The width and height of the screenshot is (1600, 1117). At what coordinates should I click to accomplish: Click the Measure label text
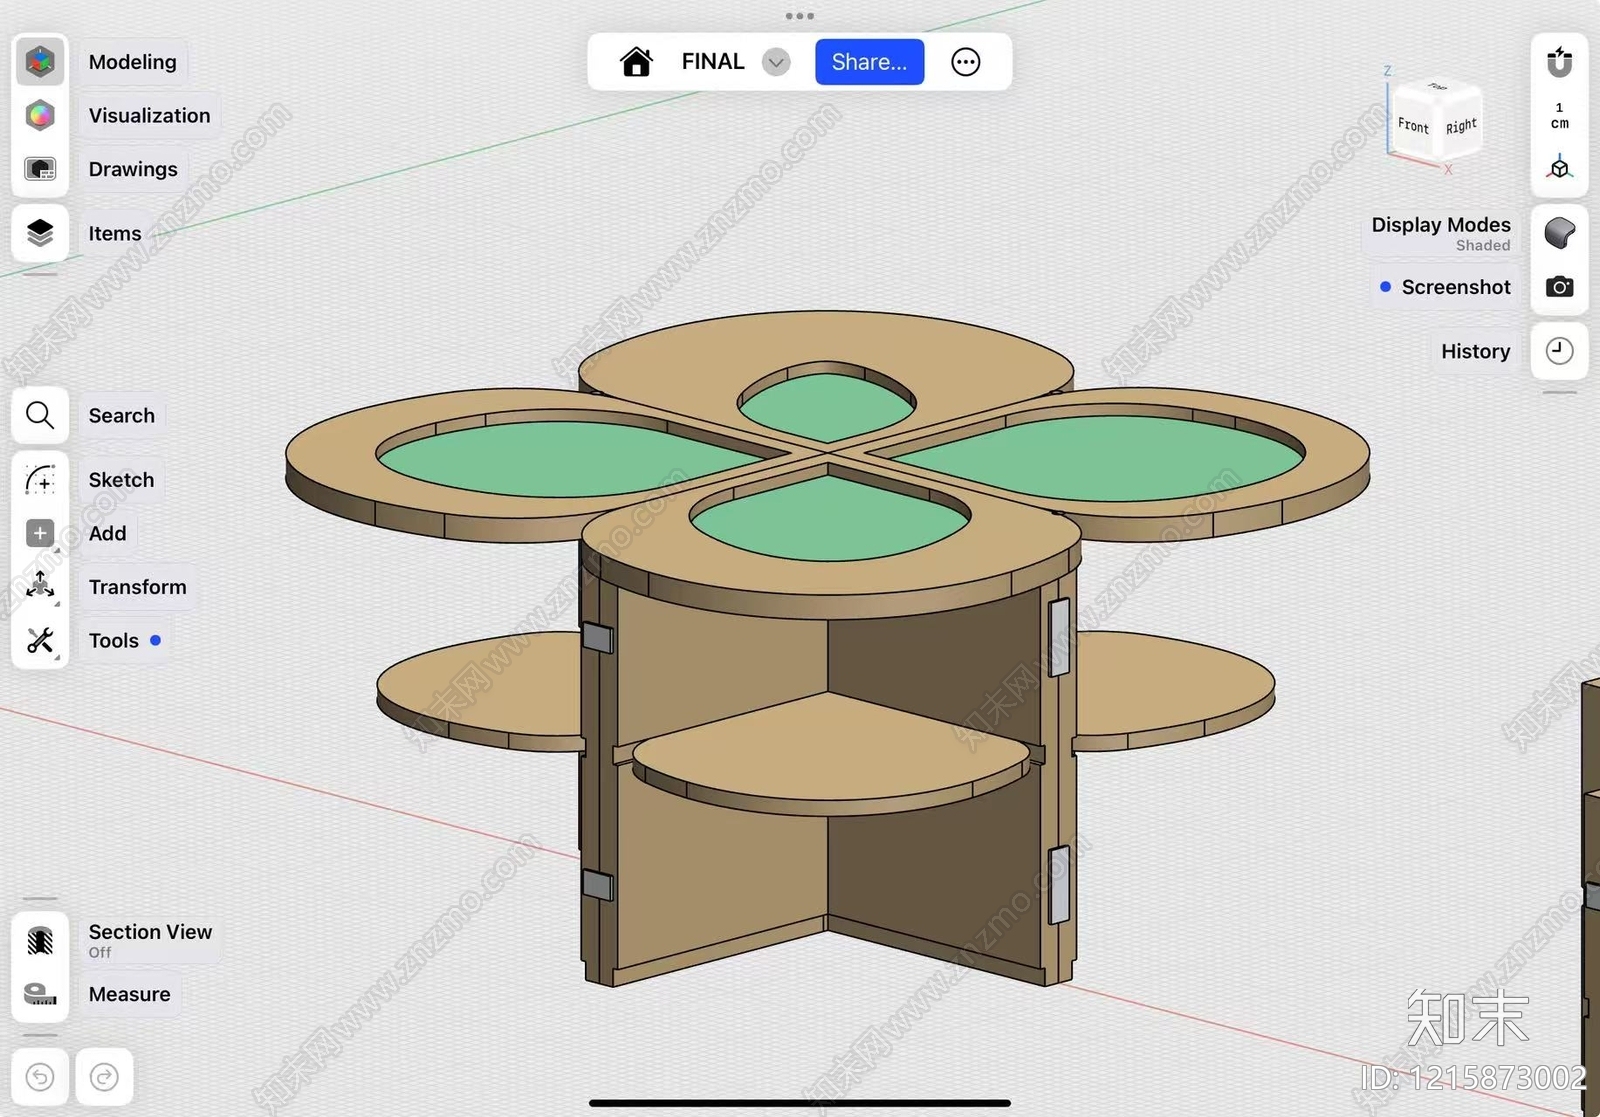tap(129, 994)
